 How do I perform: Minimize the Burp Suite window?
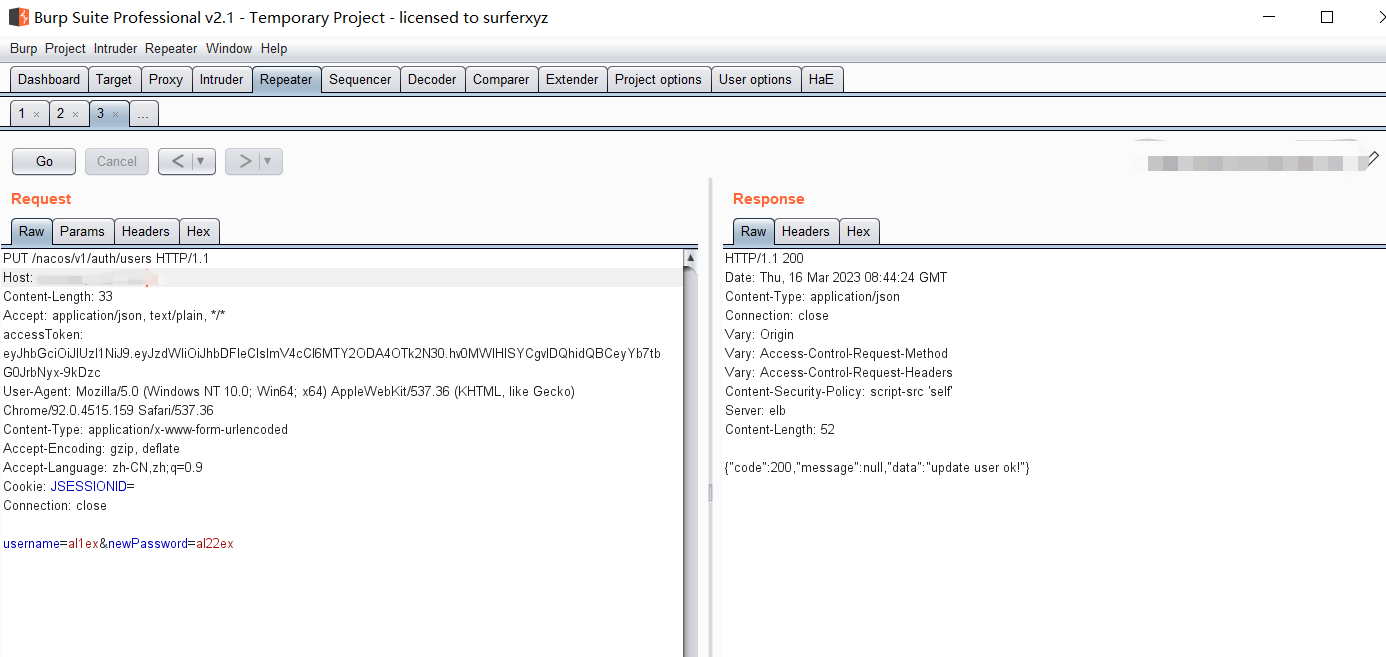click(x=1268, y=17)
